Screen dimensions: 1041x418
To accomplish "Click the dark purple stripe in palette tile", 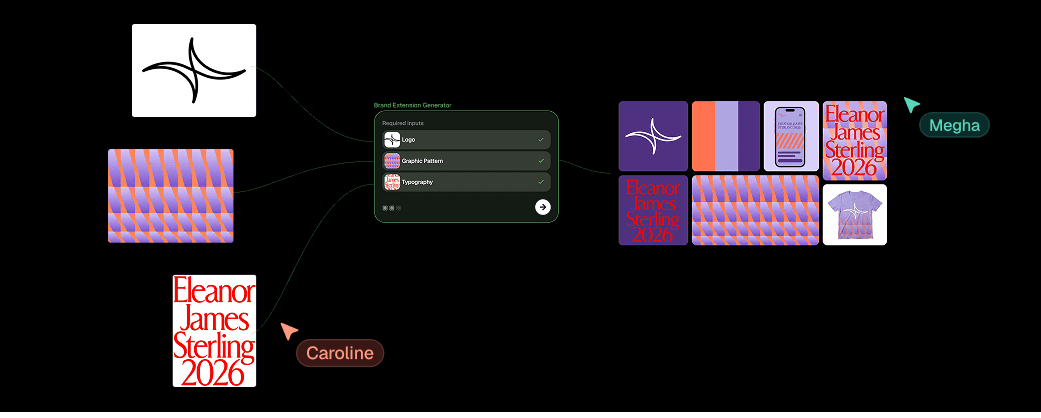I will click(749, 136).
